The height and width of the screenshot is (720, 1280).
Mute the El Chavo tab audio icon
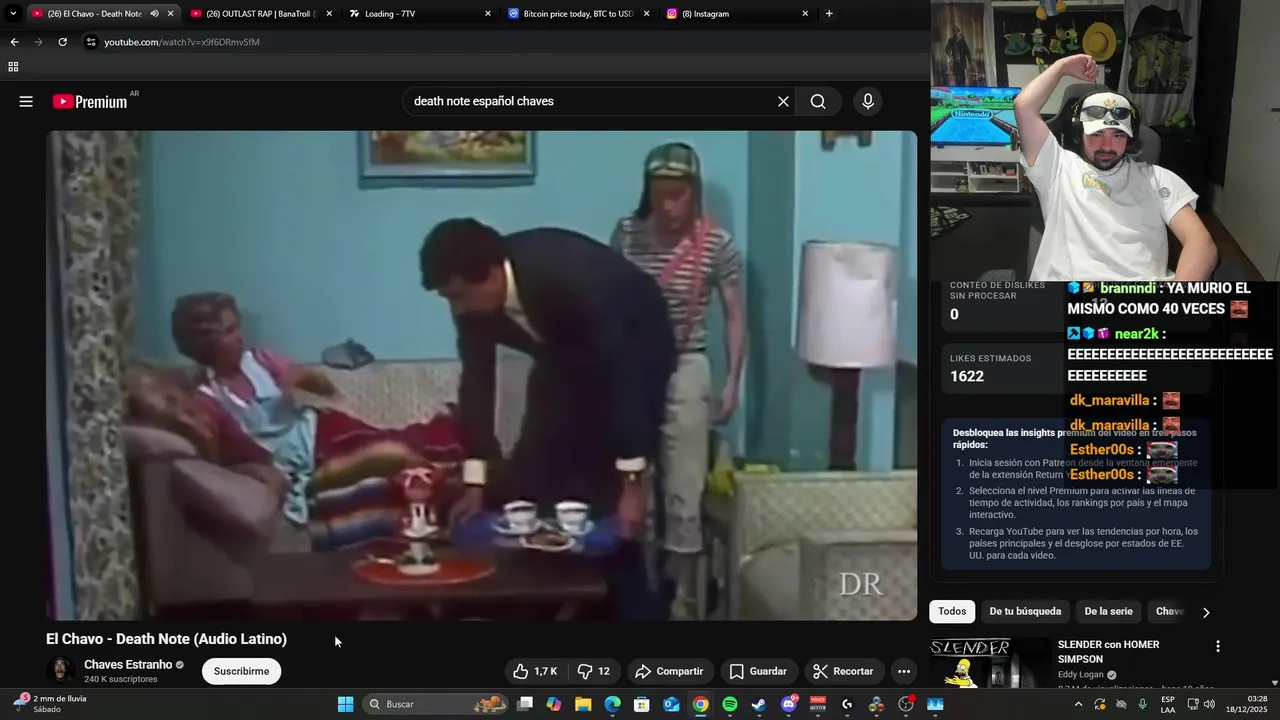(154, 14)
